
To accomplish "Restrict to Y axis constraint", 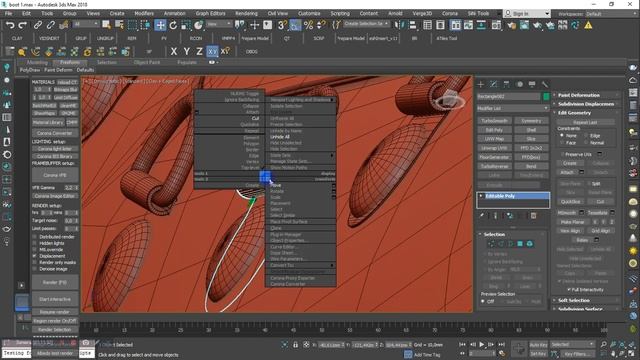I will pyautogui.click(x=187, y=51).
